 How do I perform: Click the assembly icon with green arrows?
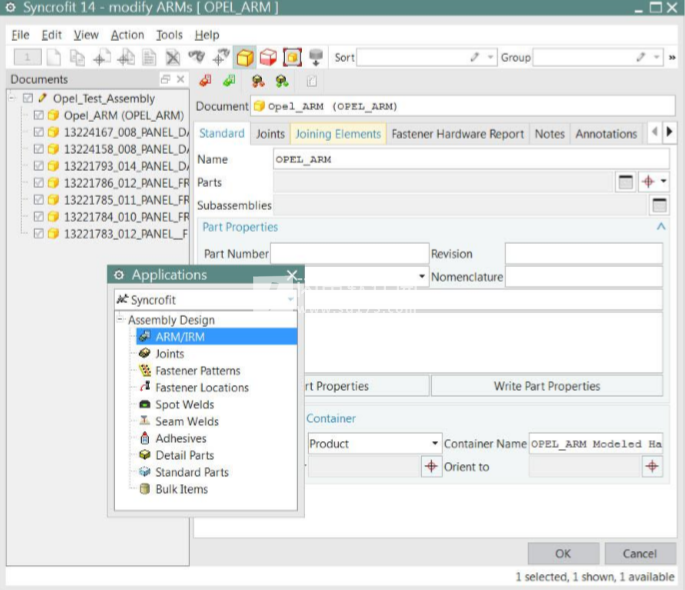(282, 81)
